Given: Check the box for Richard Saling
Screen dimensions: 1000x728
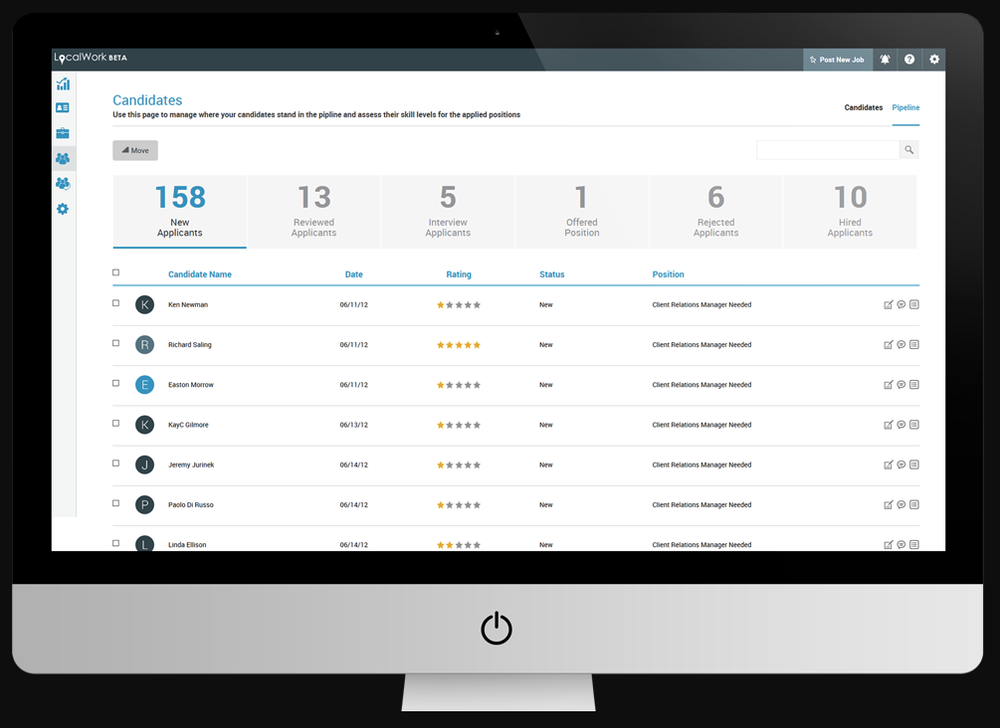Looking at the screenshot, I should click(116, 344).
